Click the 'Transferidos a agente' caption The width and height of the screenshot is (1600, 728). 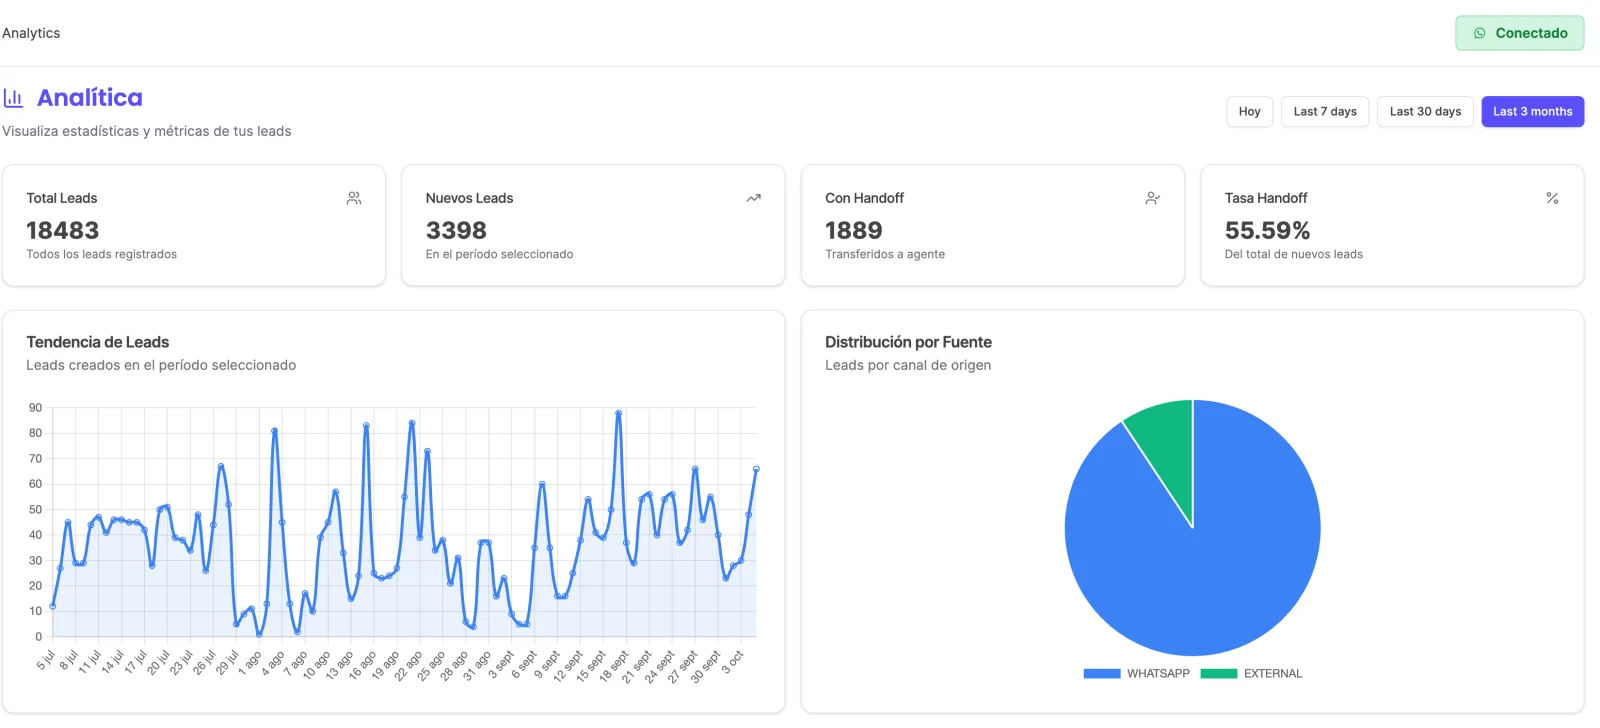click(885, 254)
